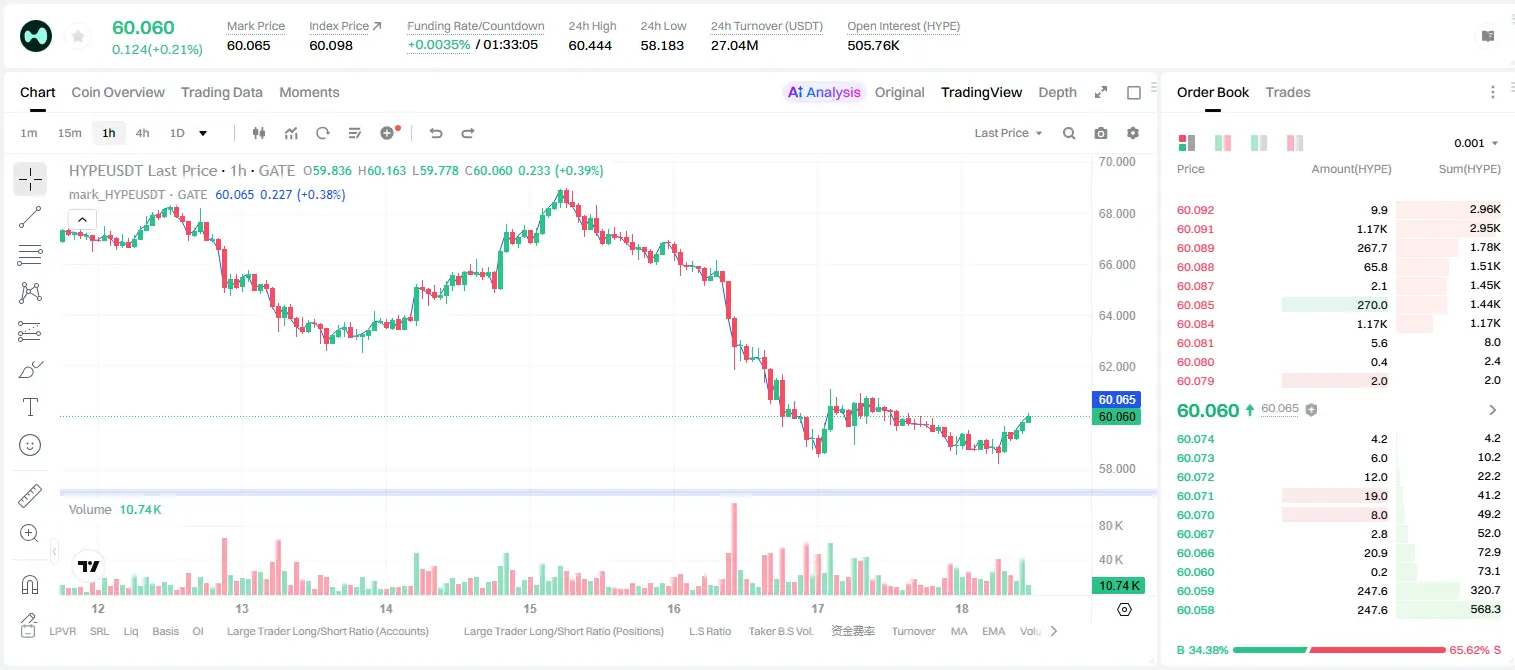1515x670 pixels.
Task: Click the LPVR indicator at bottom
Action: coord(62,631)
